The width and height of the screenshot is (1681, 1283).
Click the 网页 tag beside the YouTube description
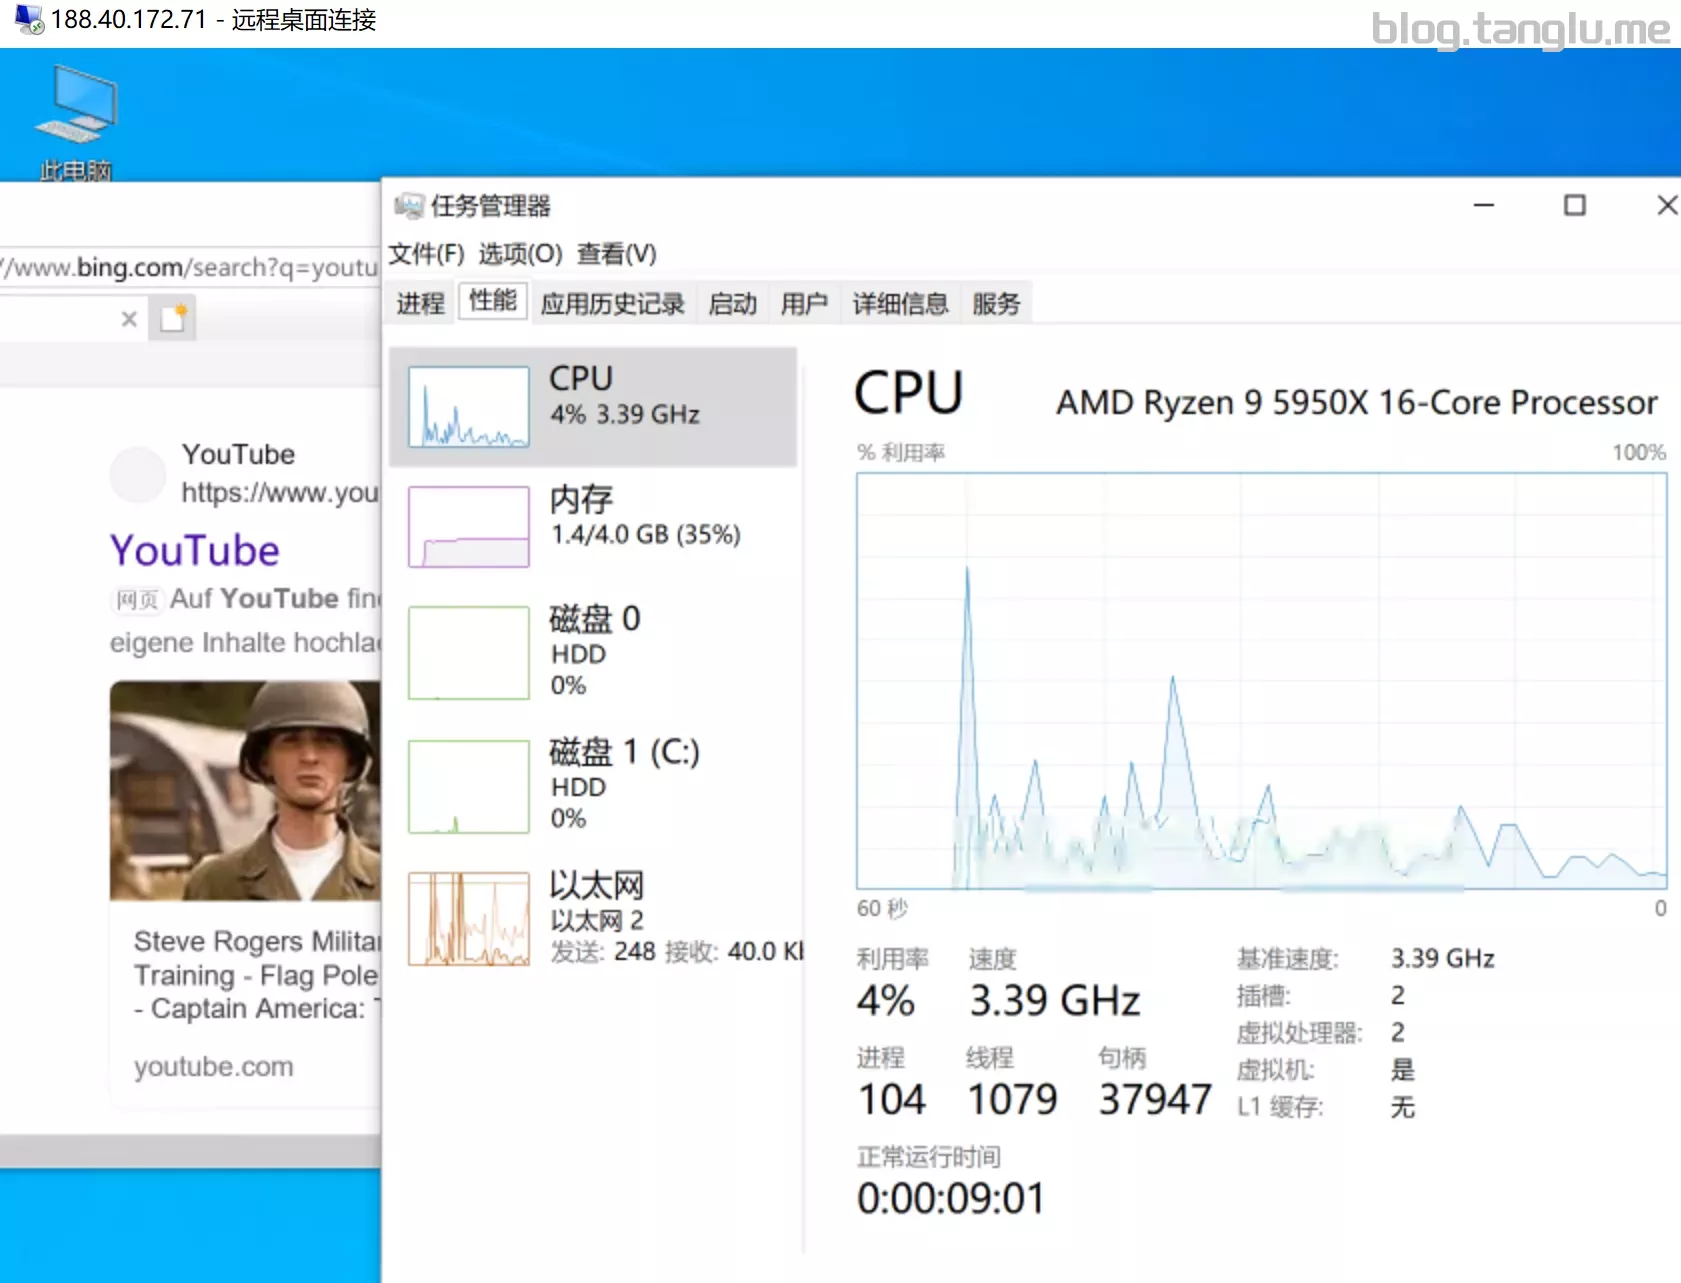tap(137, 600)
